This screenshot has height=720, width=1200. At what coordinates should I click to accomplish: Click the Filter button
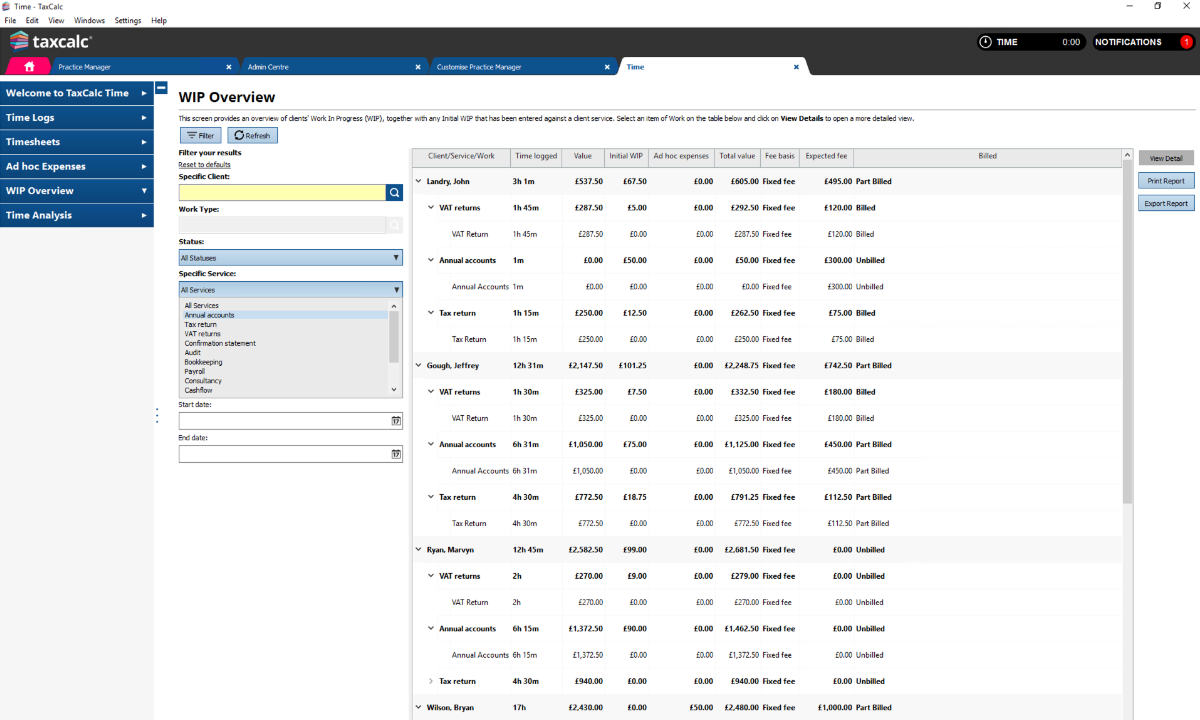point(200,135)
